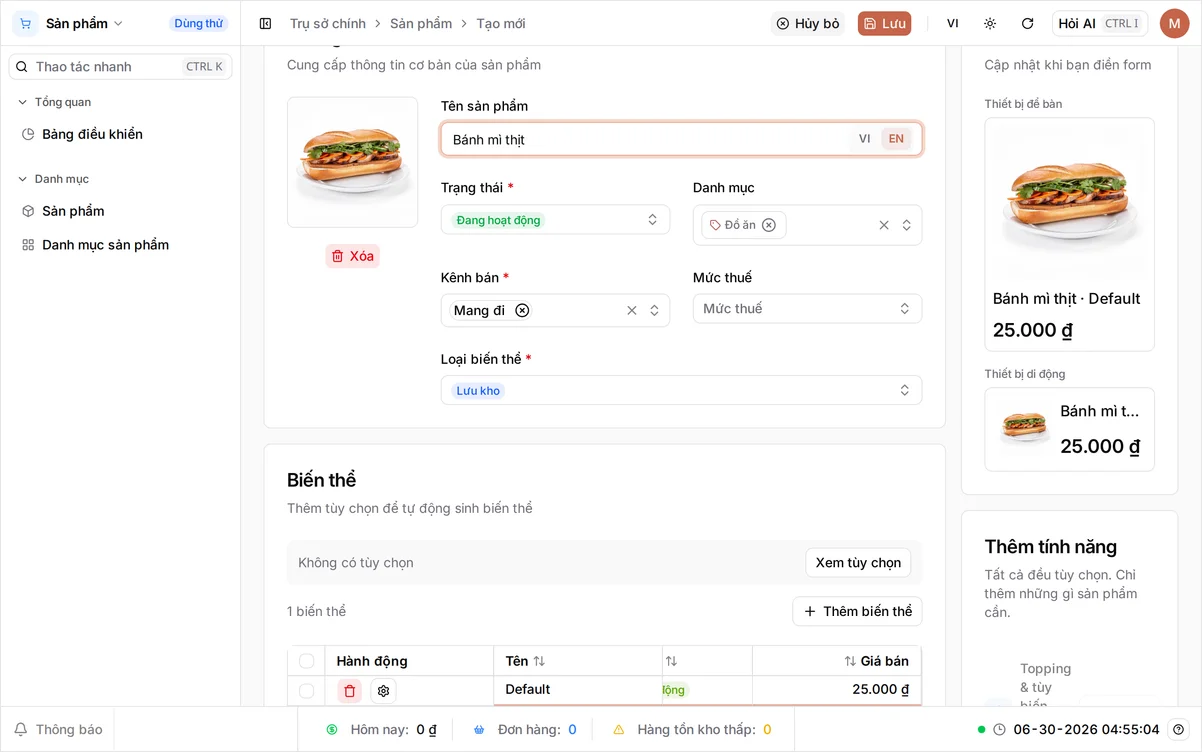Open the help icon in status bar
This screenshot has width=1202, height=752.
coord(1179,730)
